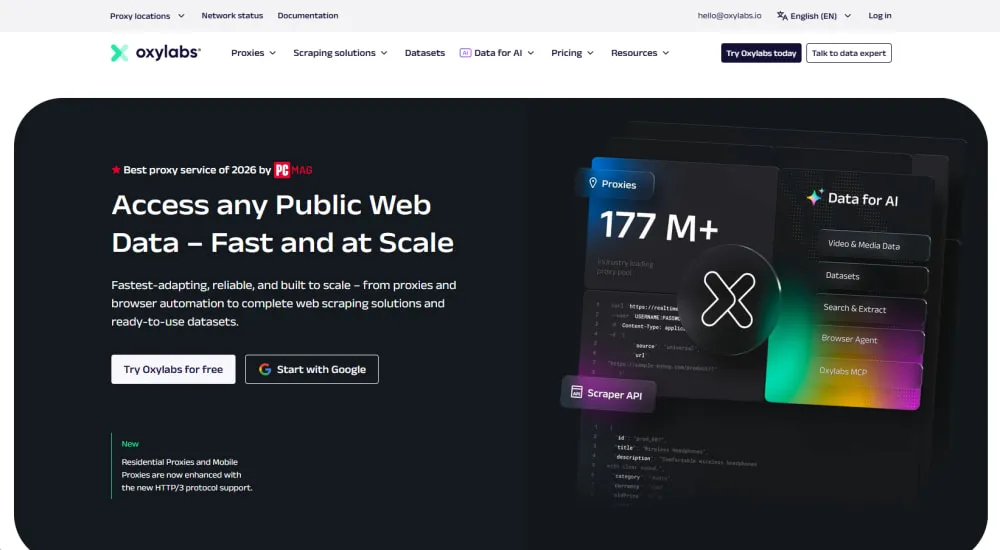1000x550 pixels.
Task: Click the Log in link
Action: (879, 15)
